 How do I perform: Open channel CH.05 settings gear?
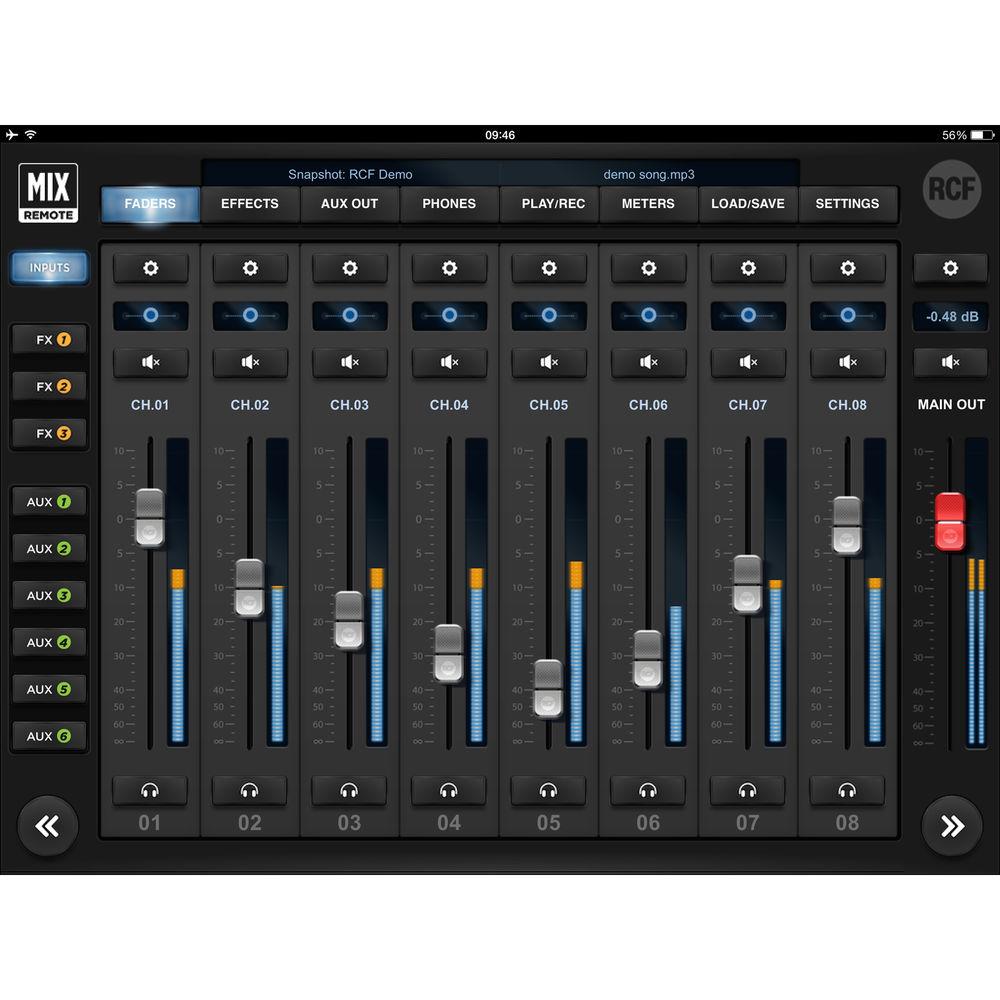click(549, 268)
